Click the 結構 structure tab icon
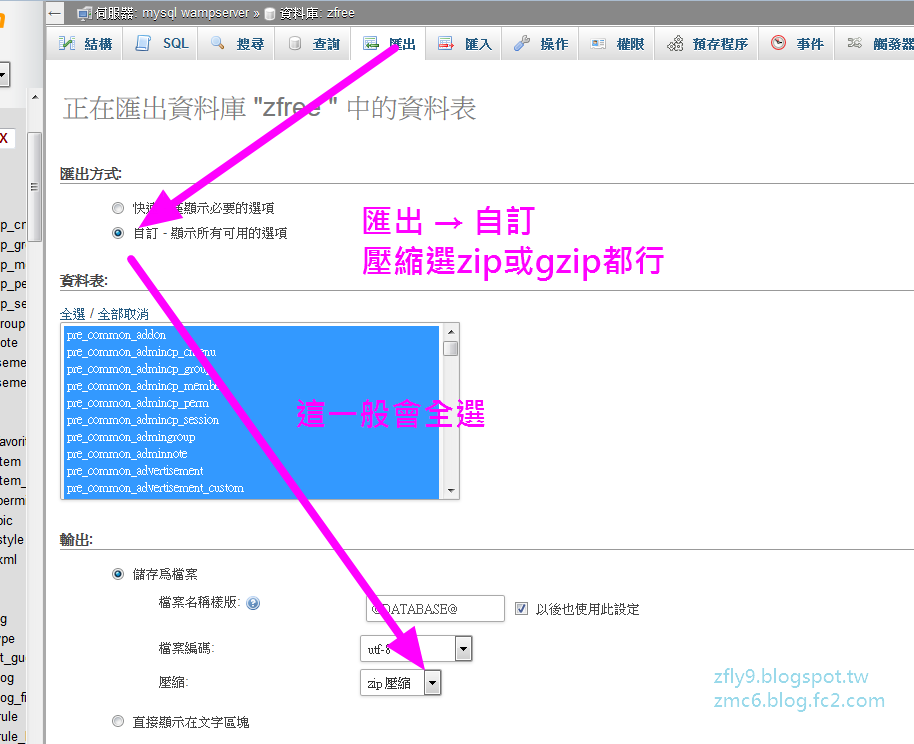 [66, 43]
